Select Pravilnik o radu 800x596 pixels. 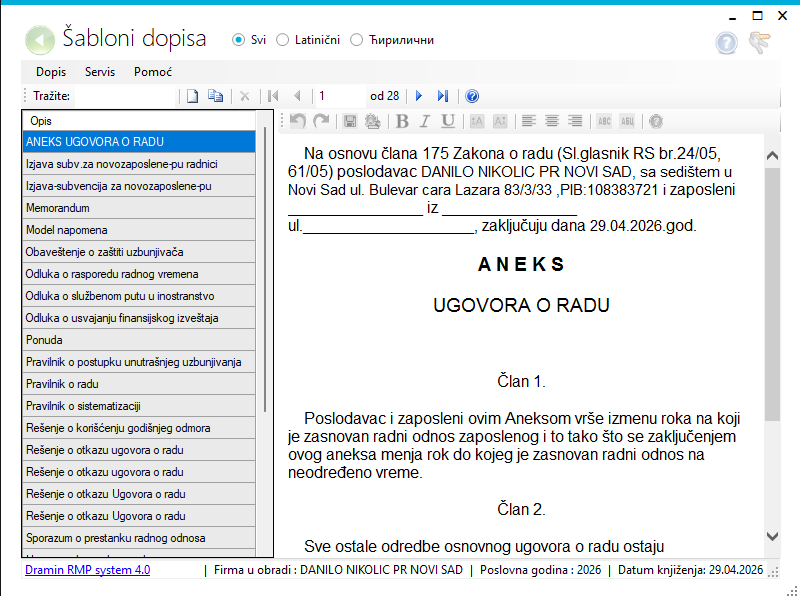coord(139,384)
